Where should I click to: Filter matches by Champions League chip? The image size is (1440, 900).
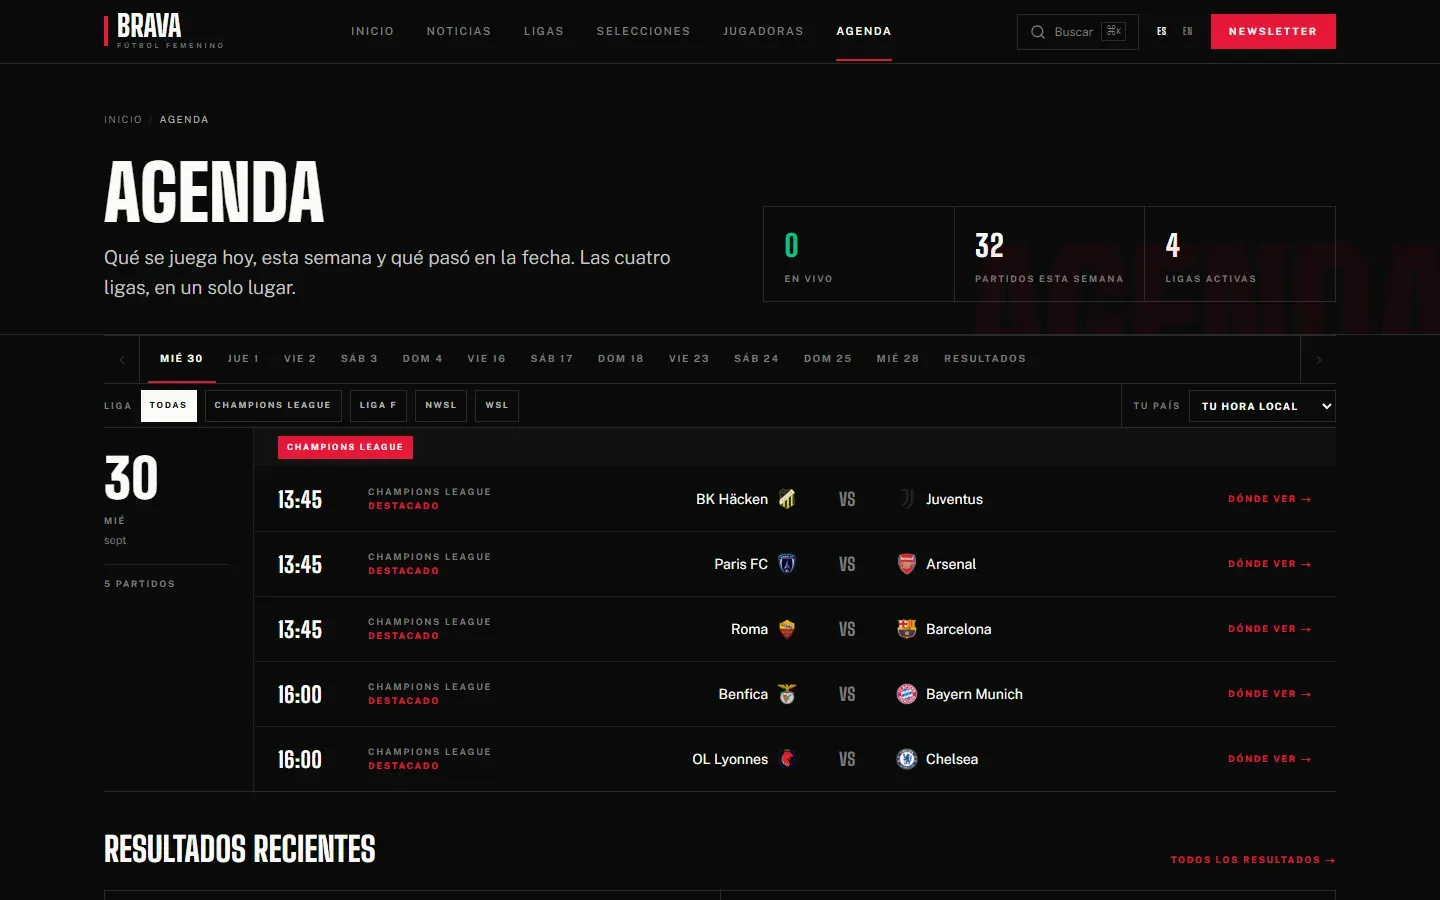point(273,406)
